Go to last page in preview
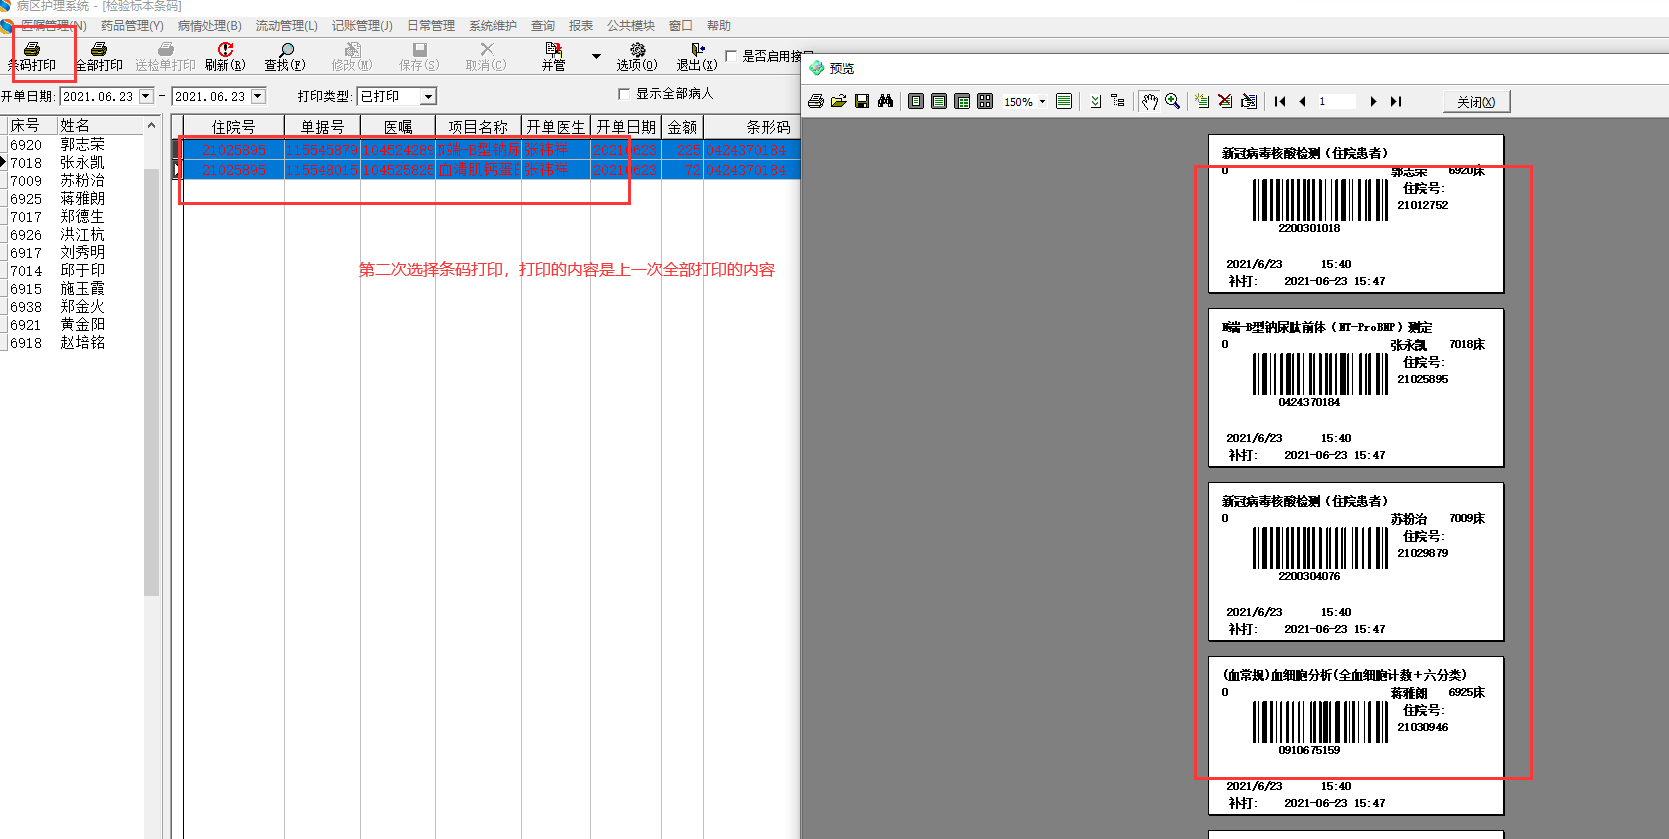Screen dimensions: 1669x839 (x=1396, y=101)
